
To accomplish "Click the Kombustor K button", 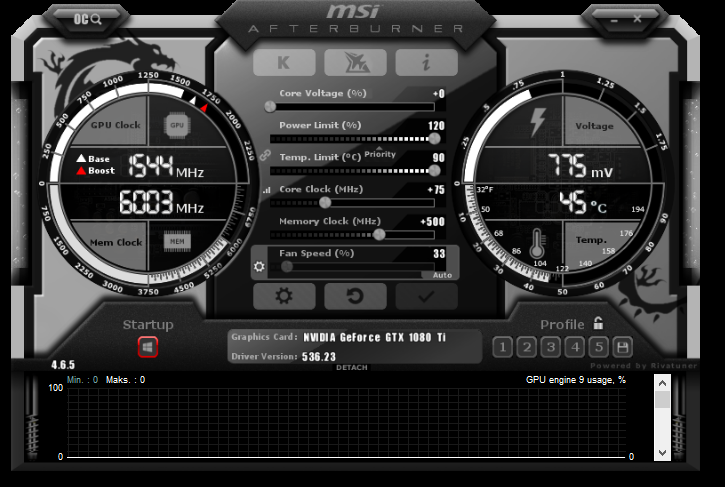I will (x=284, y=62).
